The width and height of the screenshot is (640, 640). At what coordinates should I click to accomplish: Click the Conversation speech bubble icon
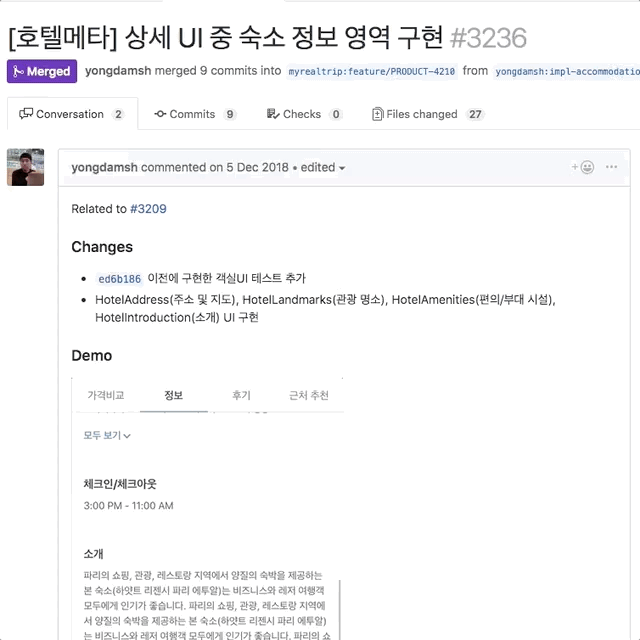coord(26,114)
